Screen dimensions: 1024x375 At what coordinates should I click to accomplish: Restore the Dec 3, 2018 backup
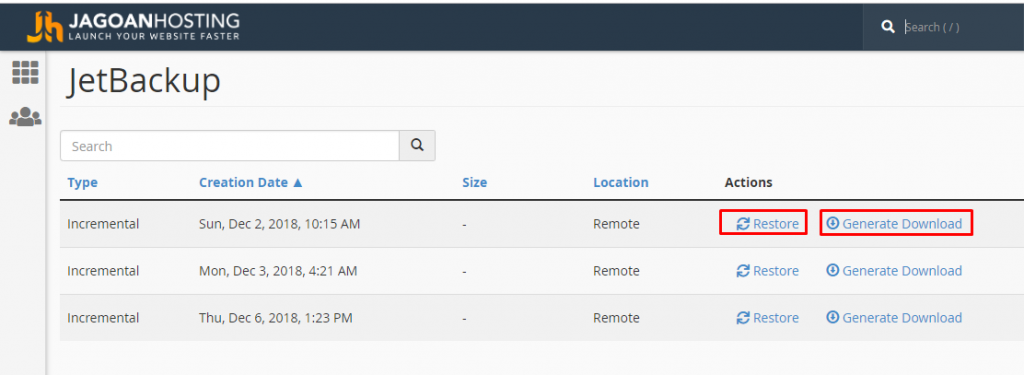(767, 270)
